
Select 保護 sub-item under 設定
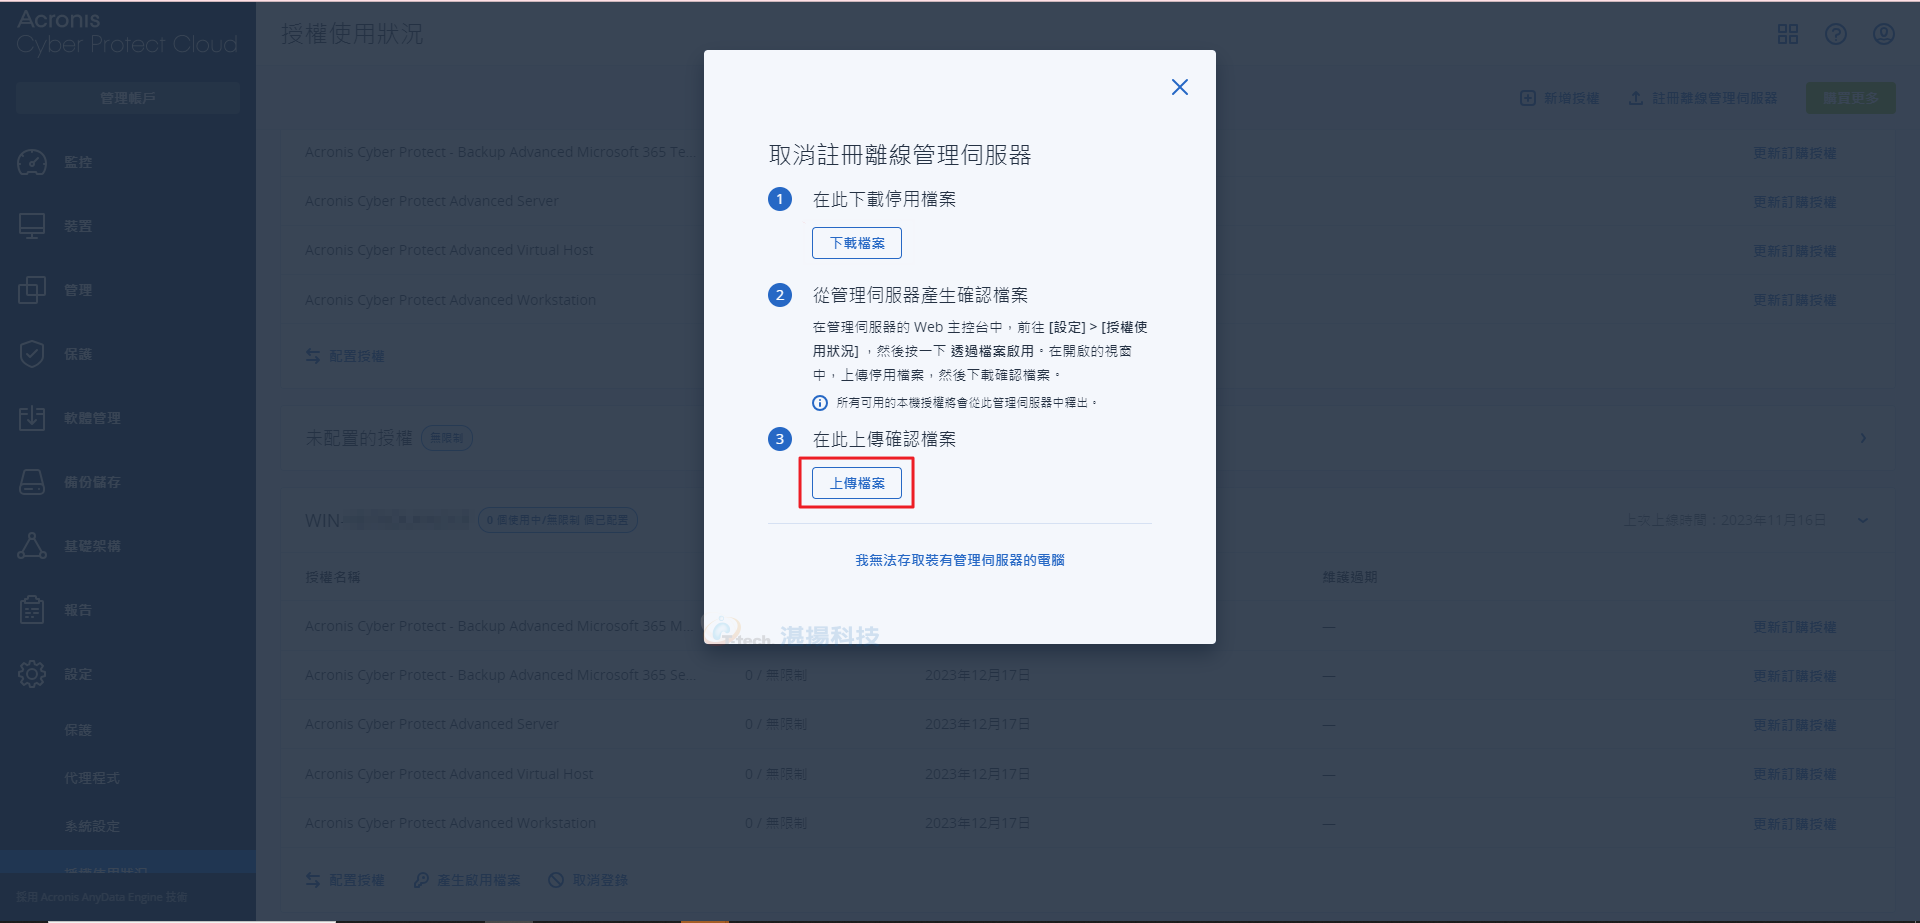click(78, 730)
